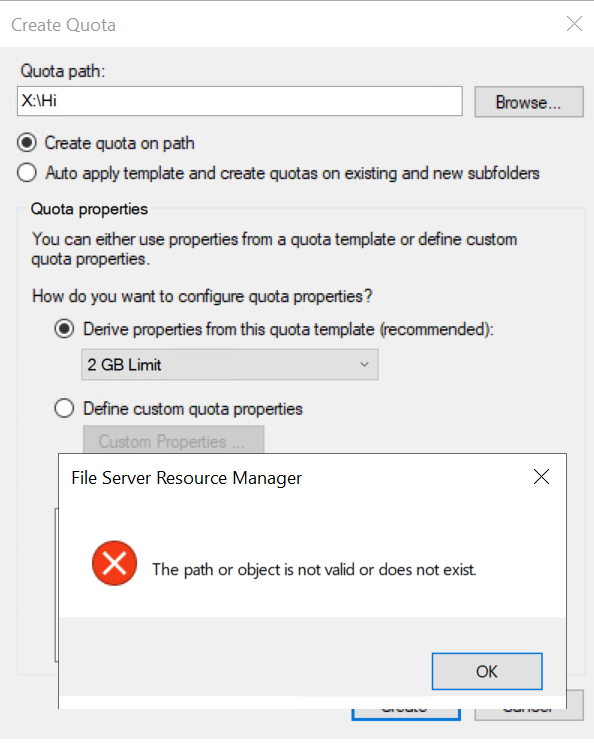
Task: Click the Custom Properties button
Action: pyautogui.click(x=173, y=439)
